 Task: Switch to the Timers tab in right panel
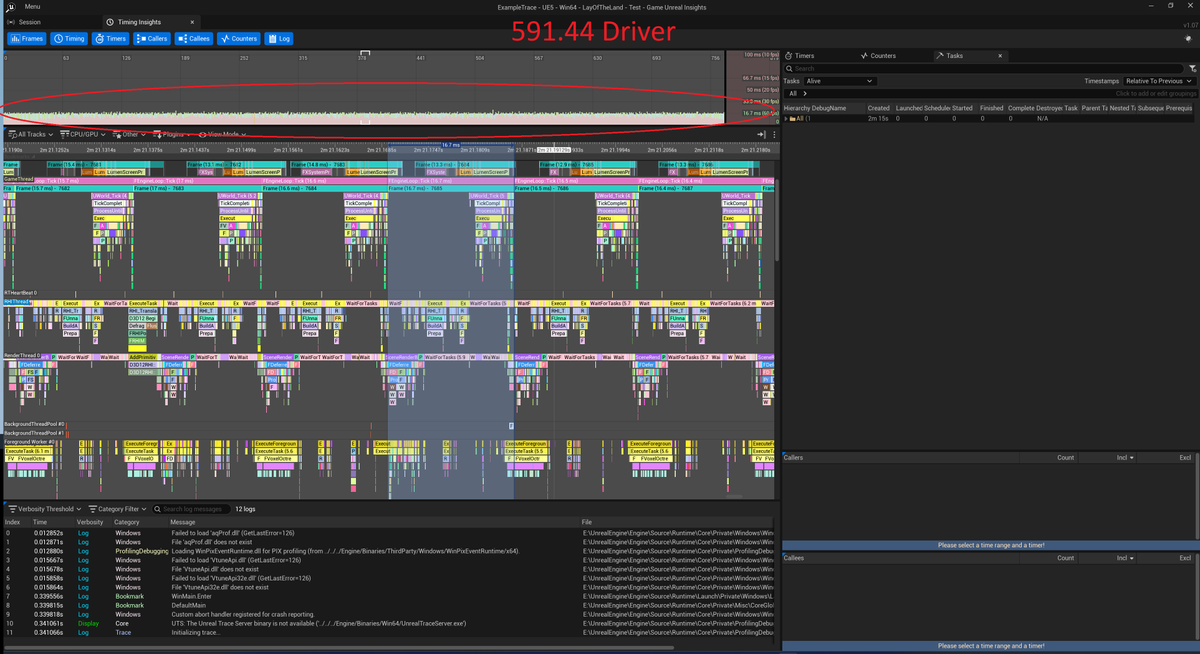800,56
